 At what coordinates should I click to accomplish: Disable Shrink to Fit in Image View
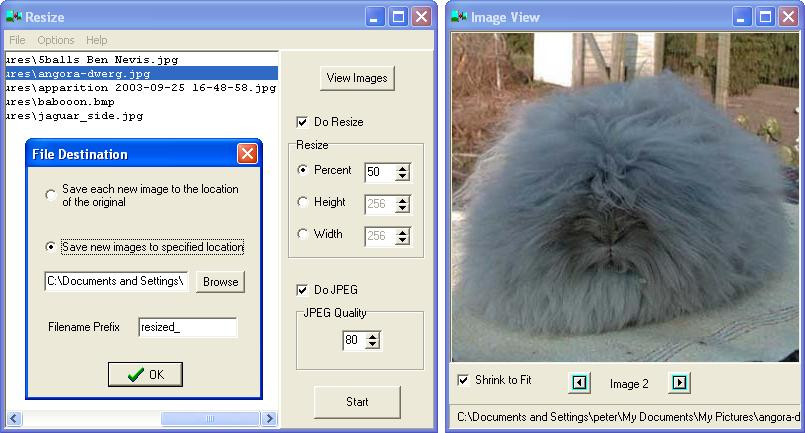tap(463, 380)
